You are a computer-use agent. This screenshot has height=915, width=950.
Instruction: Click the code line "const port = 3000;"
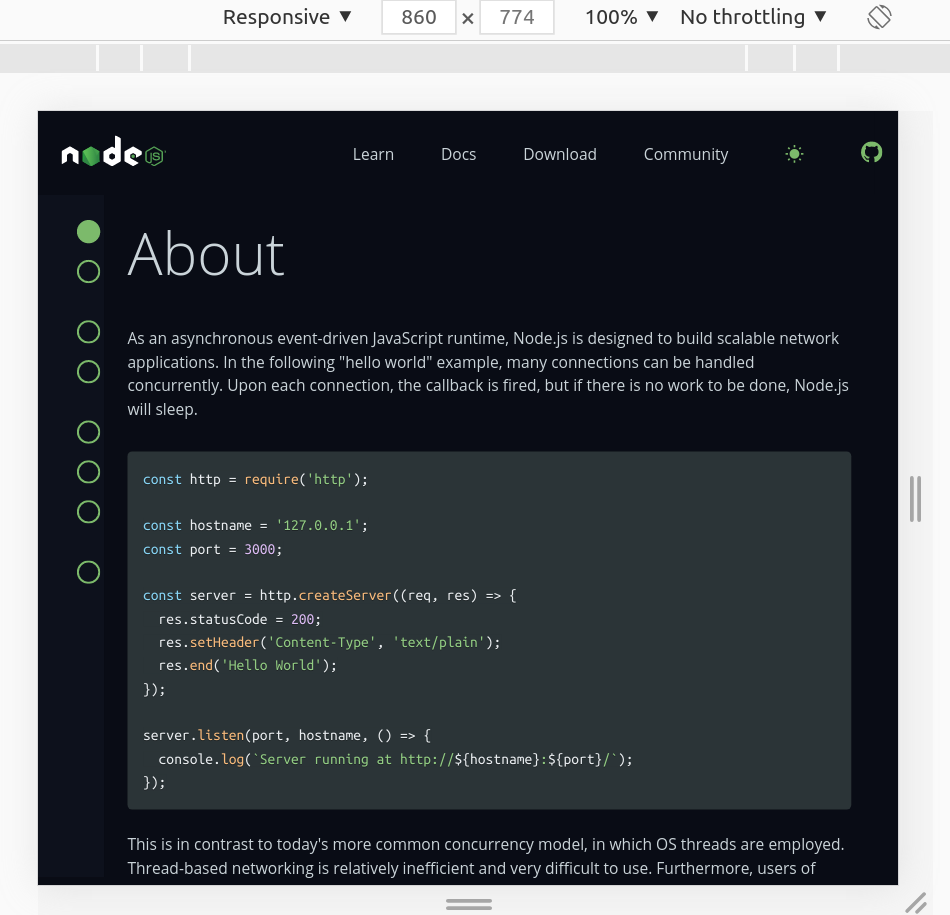(213, 550)
